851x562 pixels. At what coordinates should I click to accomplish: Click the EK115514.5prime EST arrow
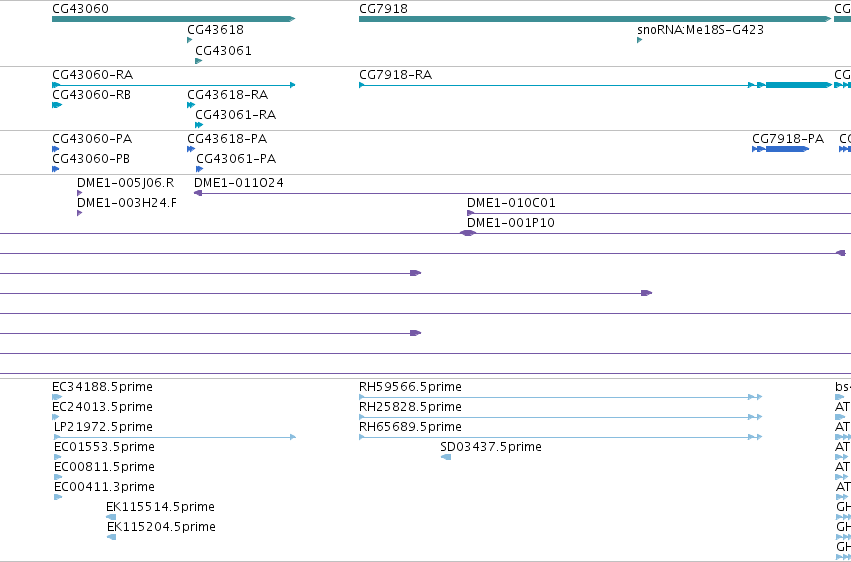111,517
